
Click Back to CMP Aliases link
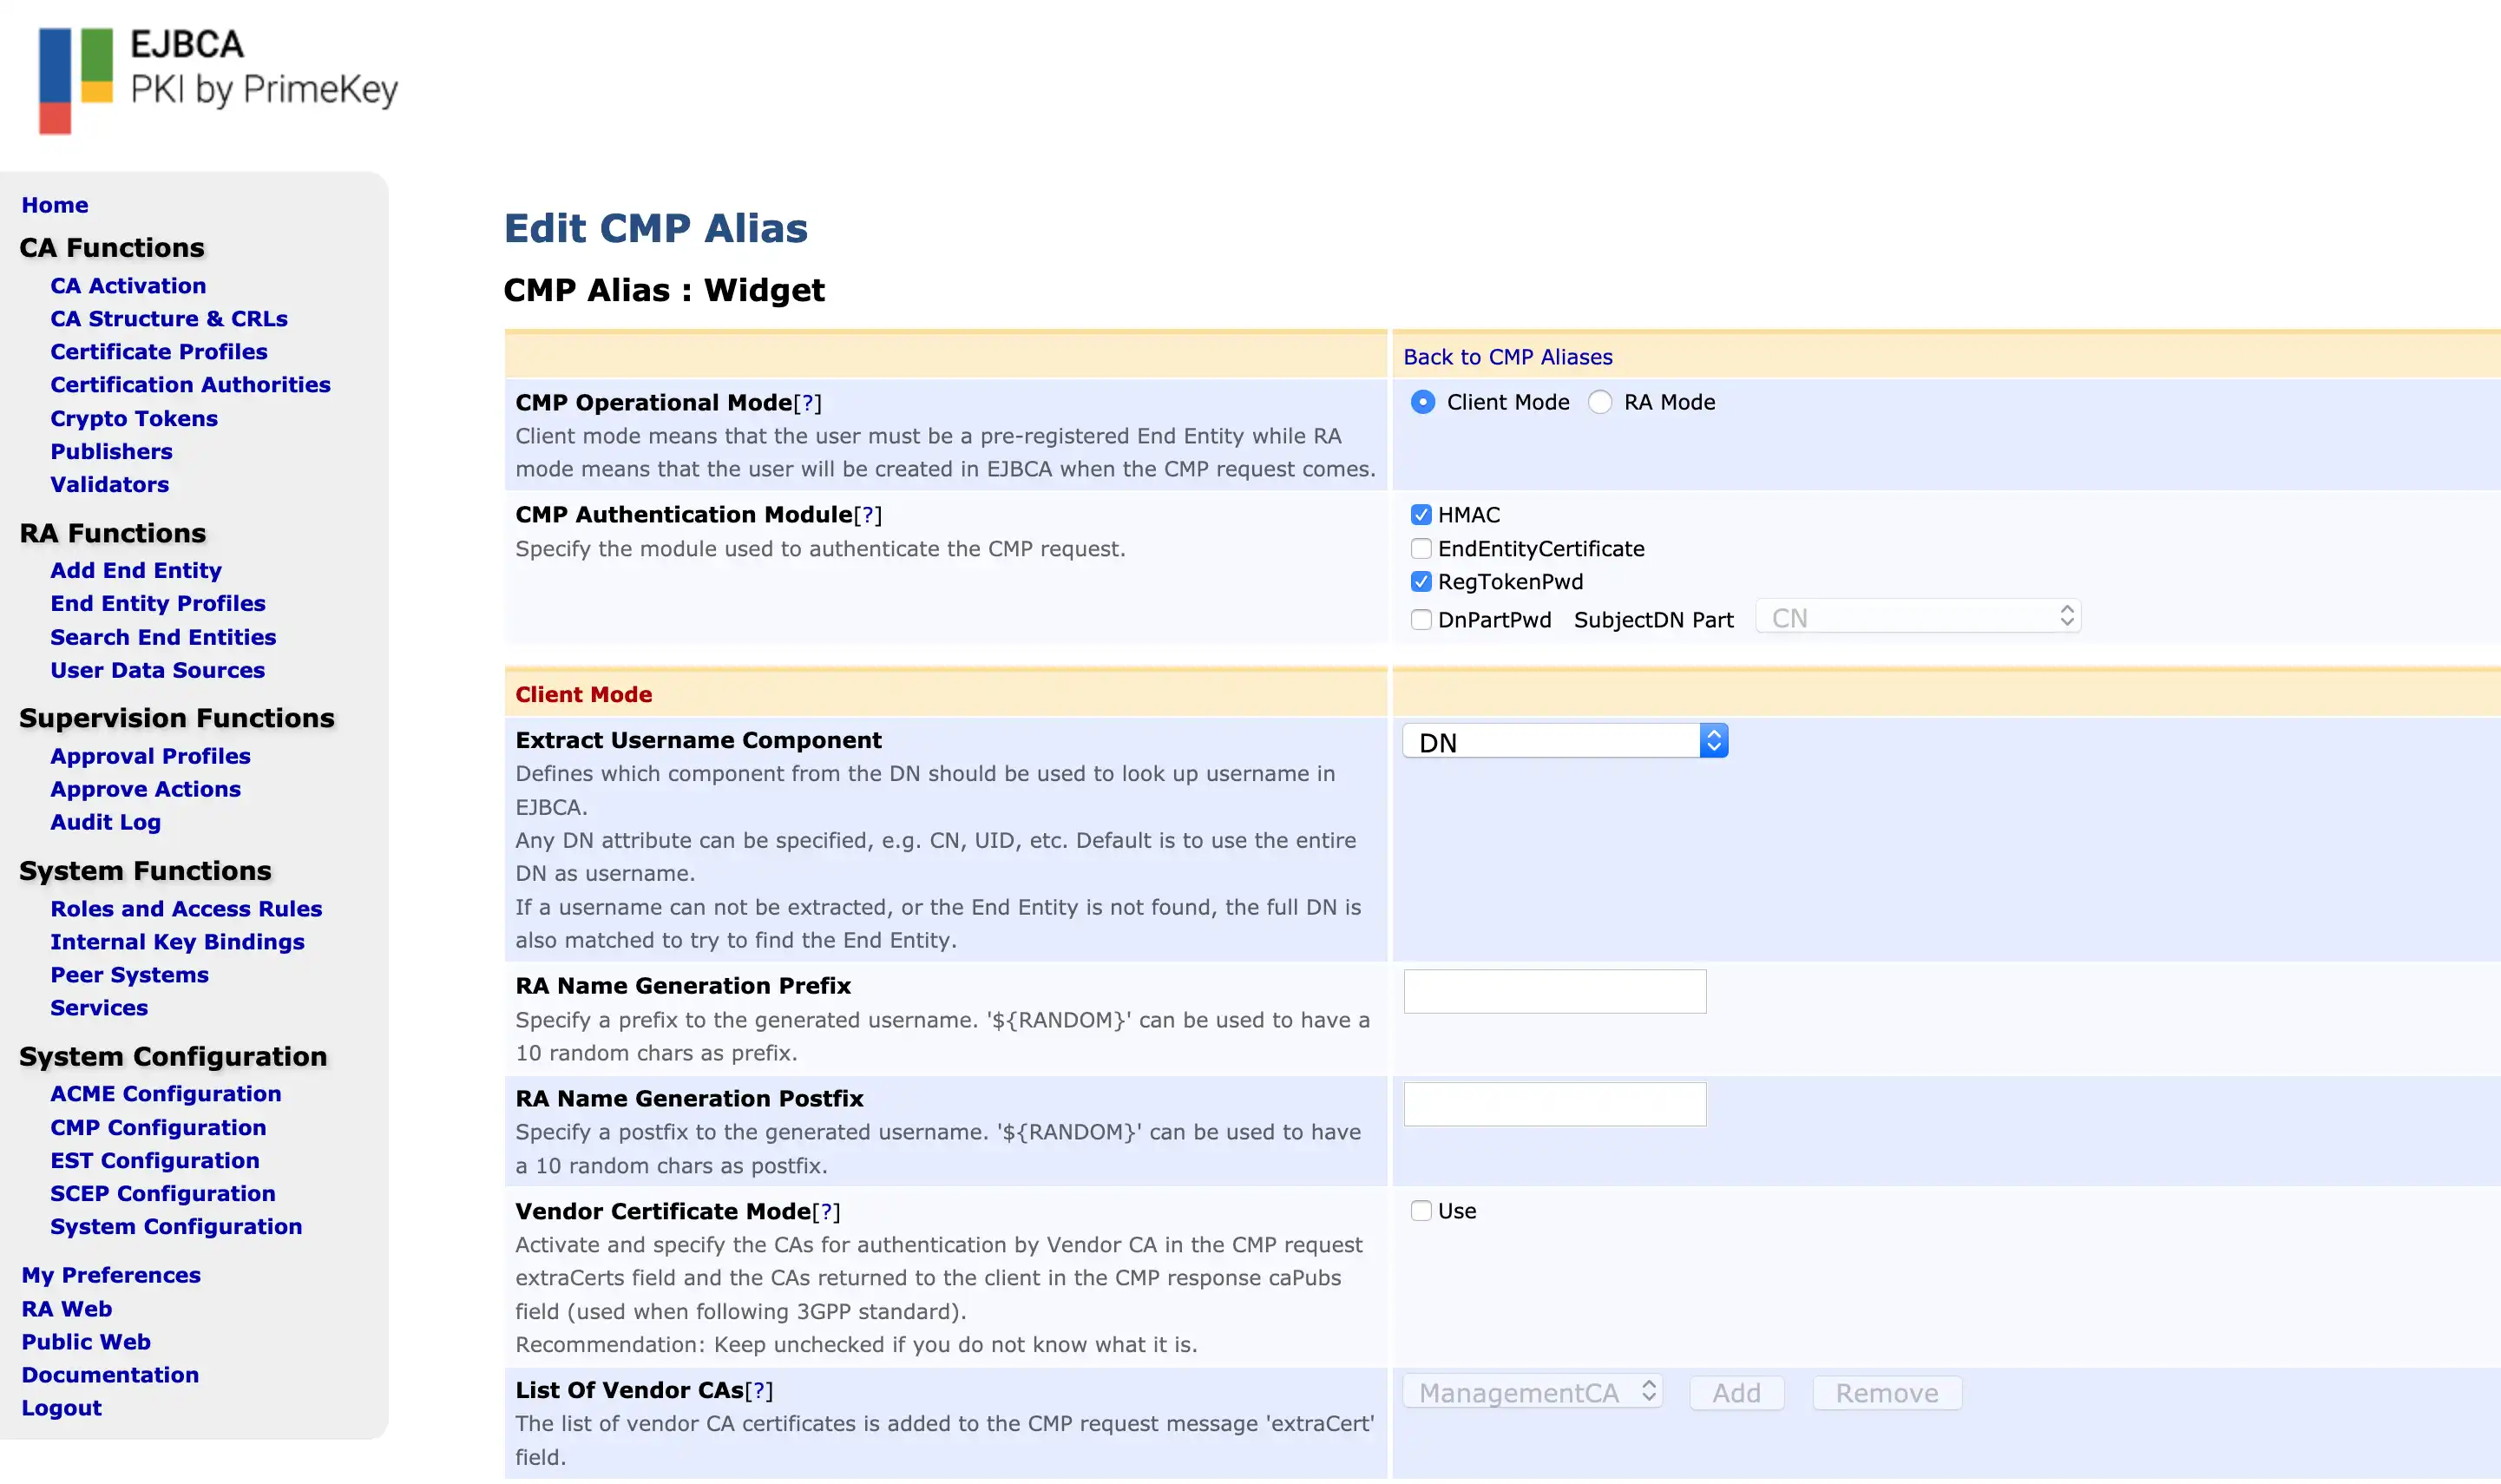(x=1507, y=357)
